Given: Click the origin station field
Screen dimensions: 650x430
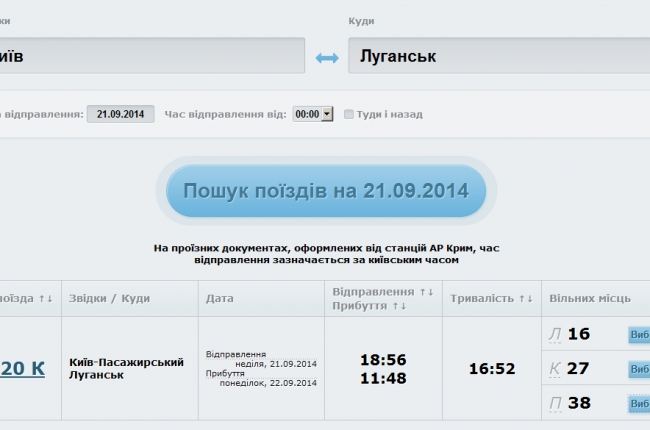Looking at the screenshot, I should click(150, 56).
